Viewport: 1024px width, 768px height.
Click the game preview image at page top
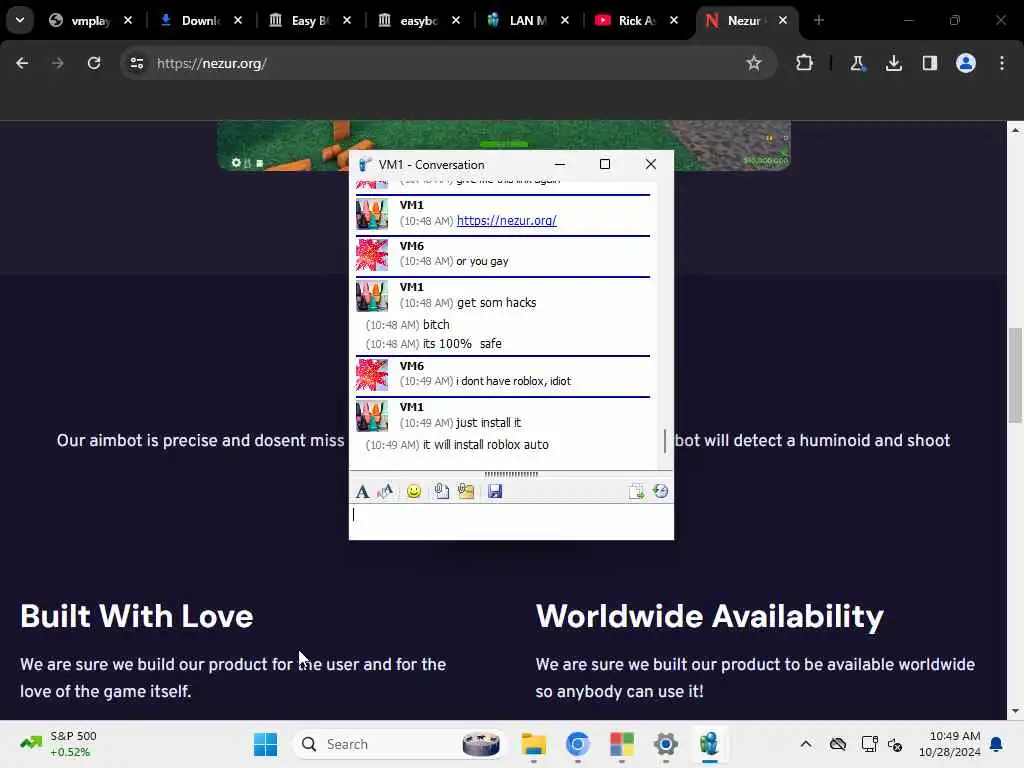pyautogui.click(x=504, y=145)
